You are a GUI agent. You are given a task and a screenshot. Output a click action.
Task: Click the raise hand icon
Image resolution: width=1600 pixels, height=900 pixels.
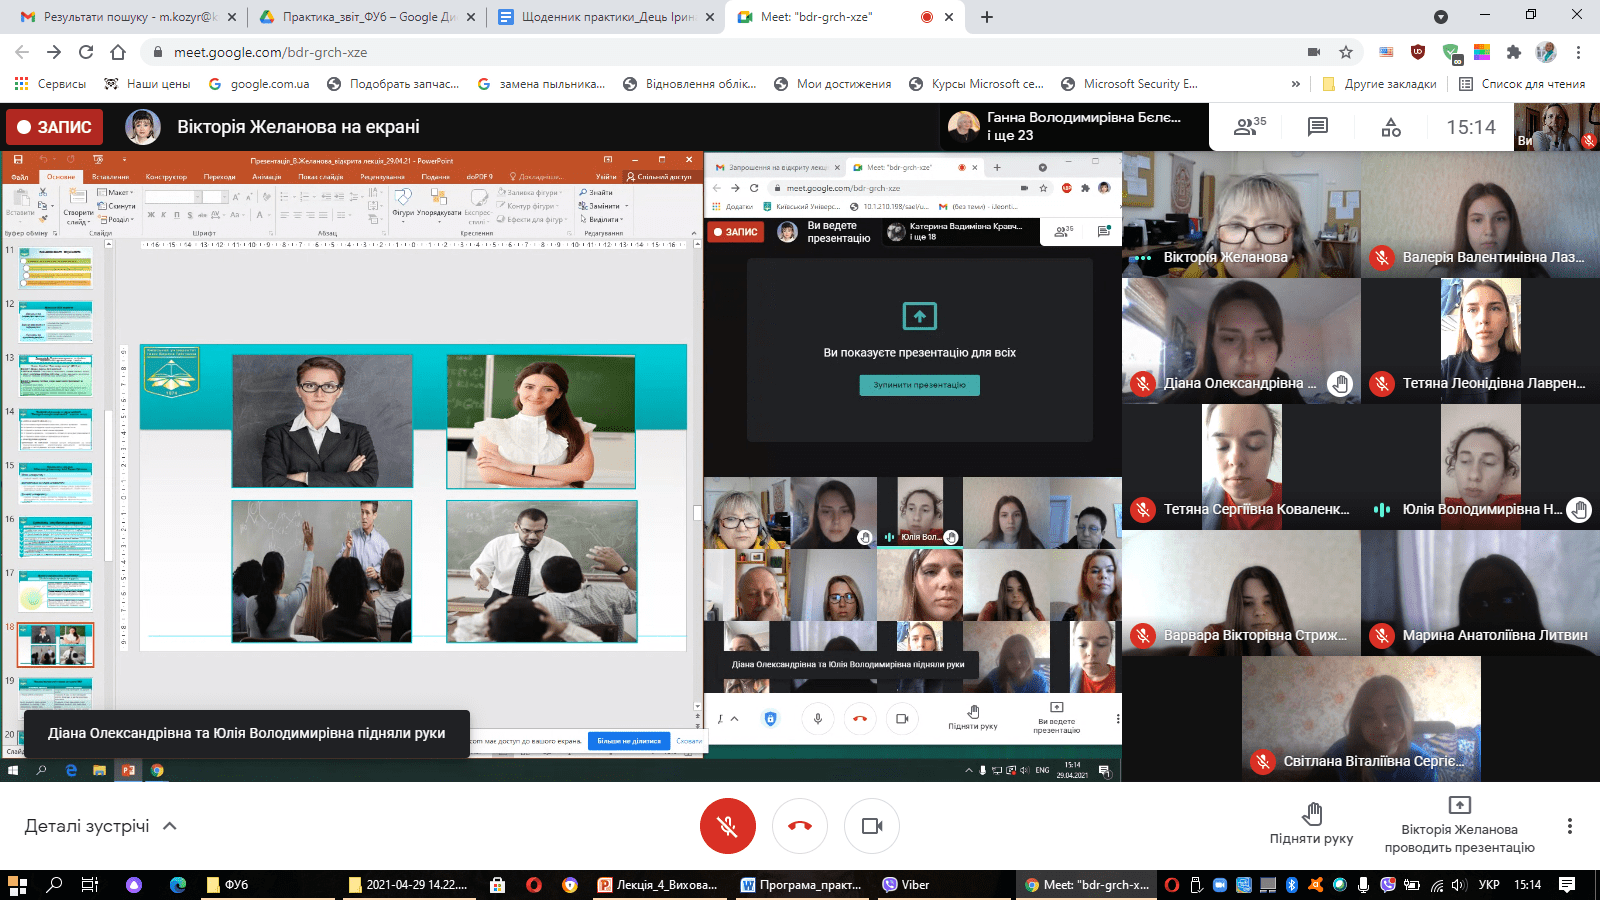click(x=1311, y=813)
